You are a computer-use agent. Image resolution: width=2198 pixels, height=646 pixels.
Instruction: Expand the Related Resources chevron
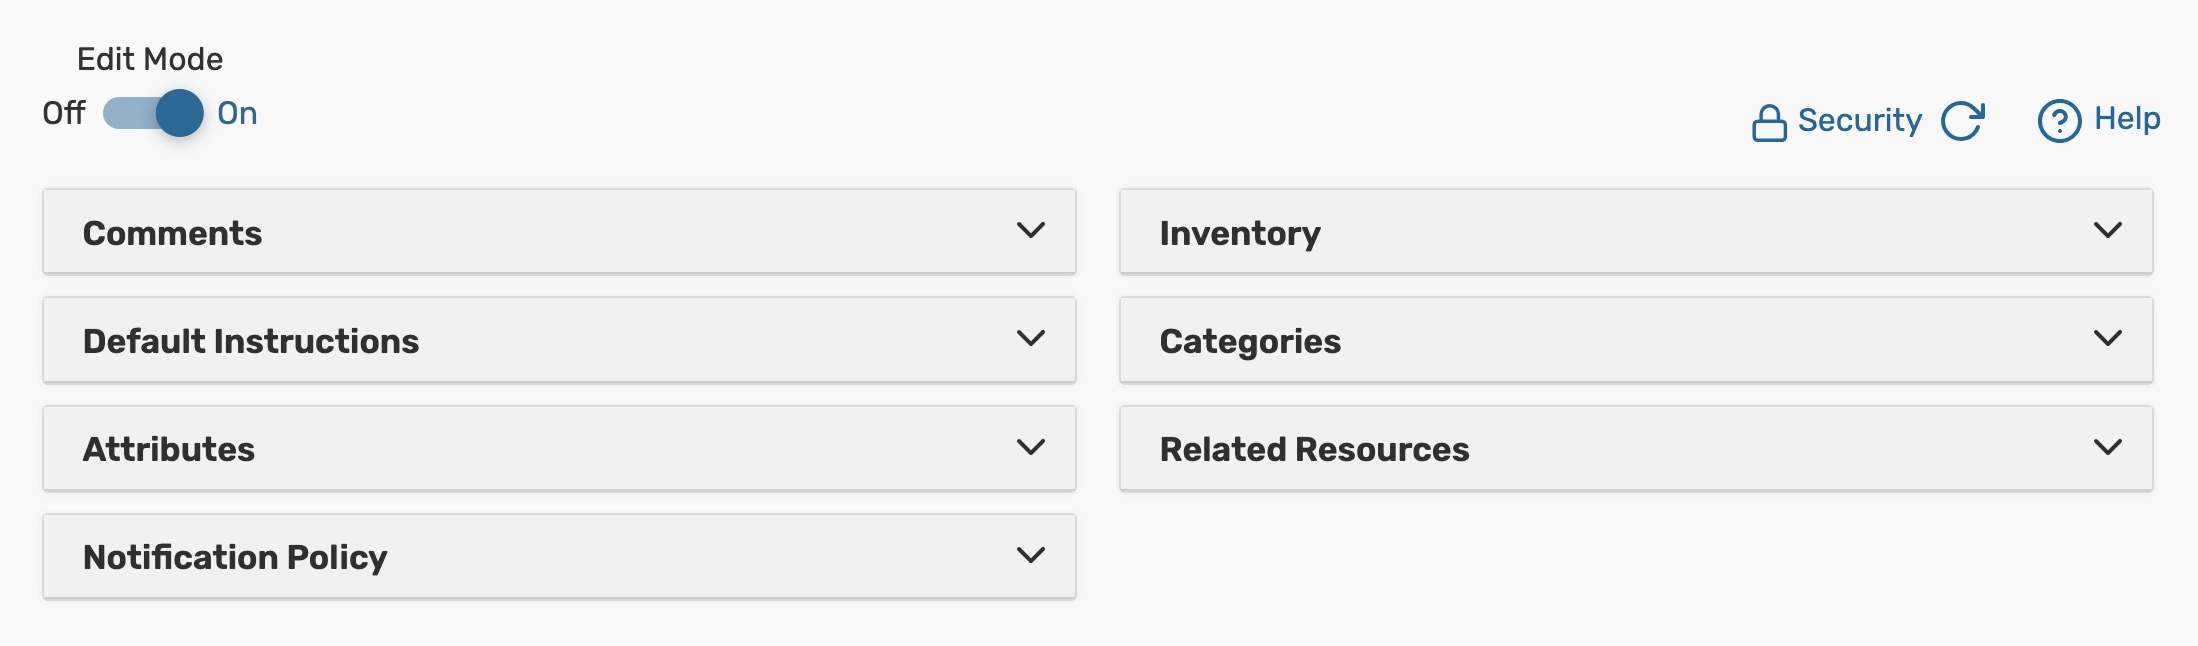pyautogui.click(x=2107, y=447)
